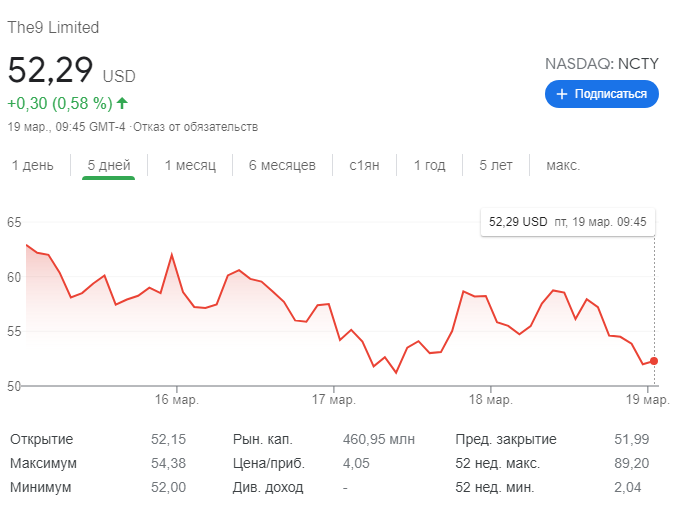Image resolution: width=674 pixels, height=508 pixels.
Task: Select the 1 день tab
Action: (x=33, y=165)
